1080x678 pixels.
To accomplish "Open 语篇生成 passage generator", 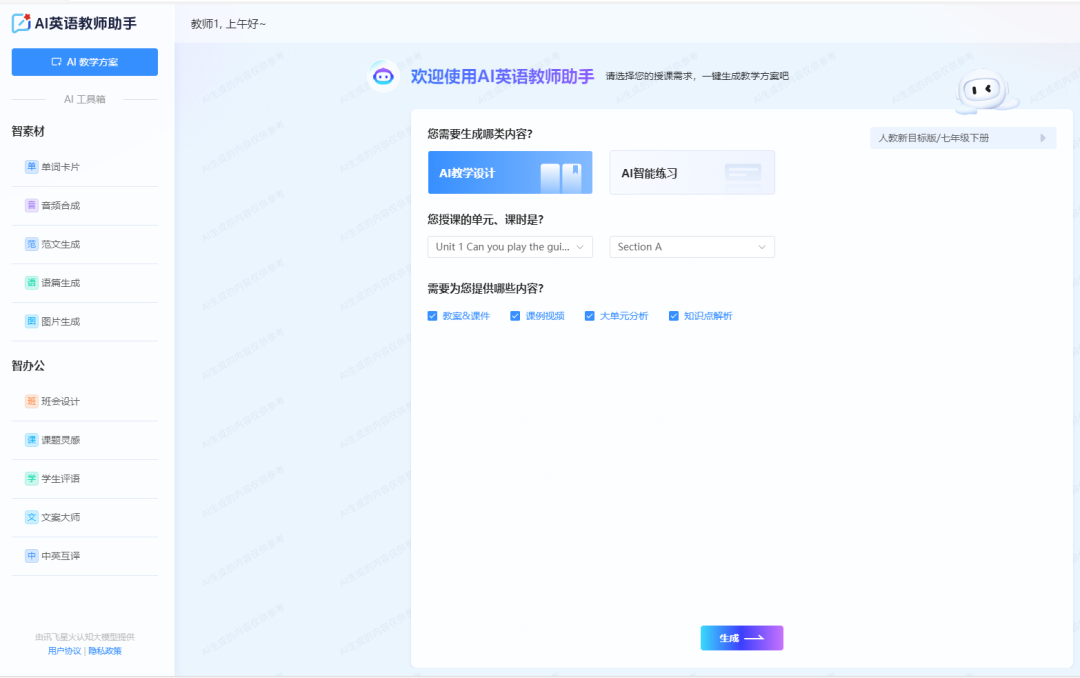I will click(x=60, y=283).
